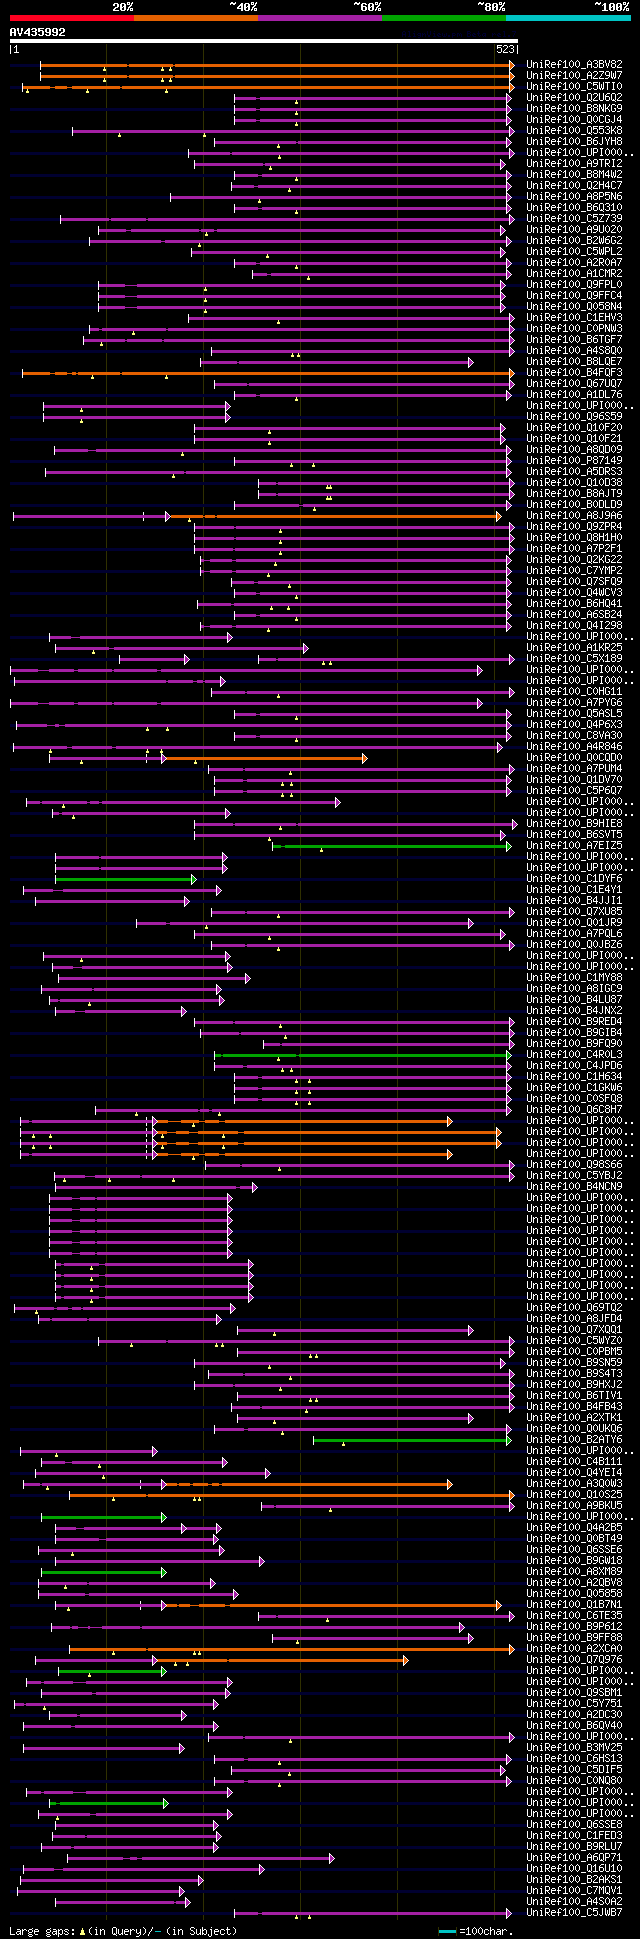The height and width of the screenshot is (1939, 640).
Task: Select hit UniRef100_P87149
Action: 574,460
